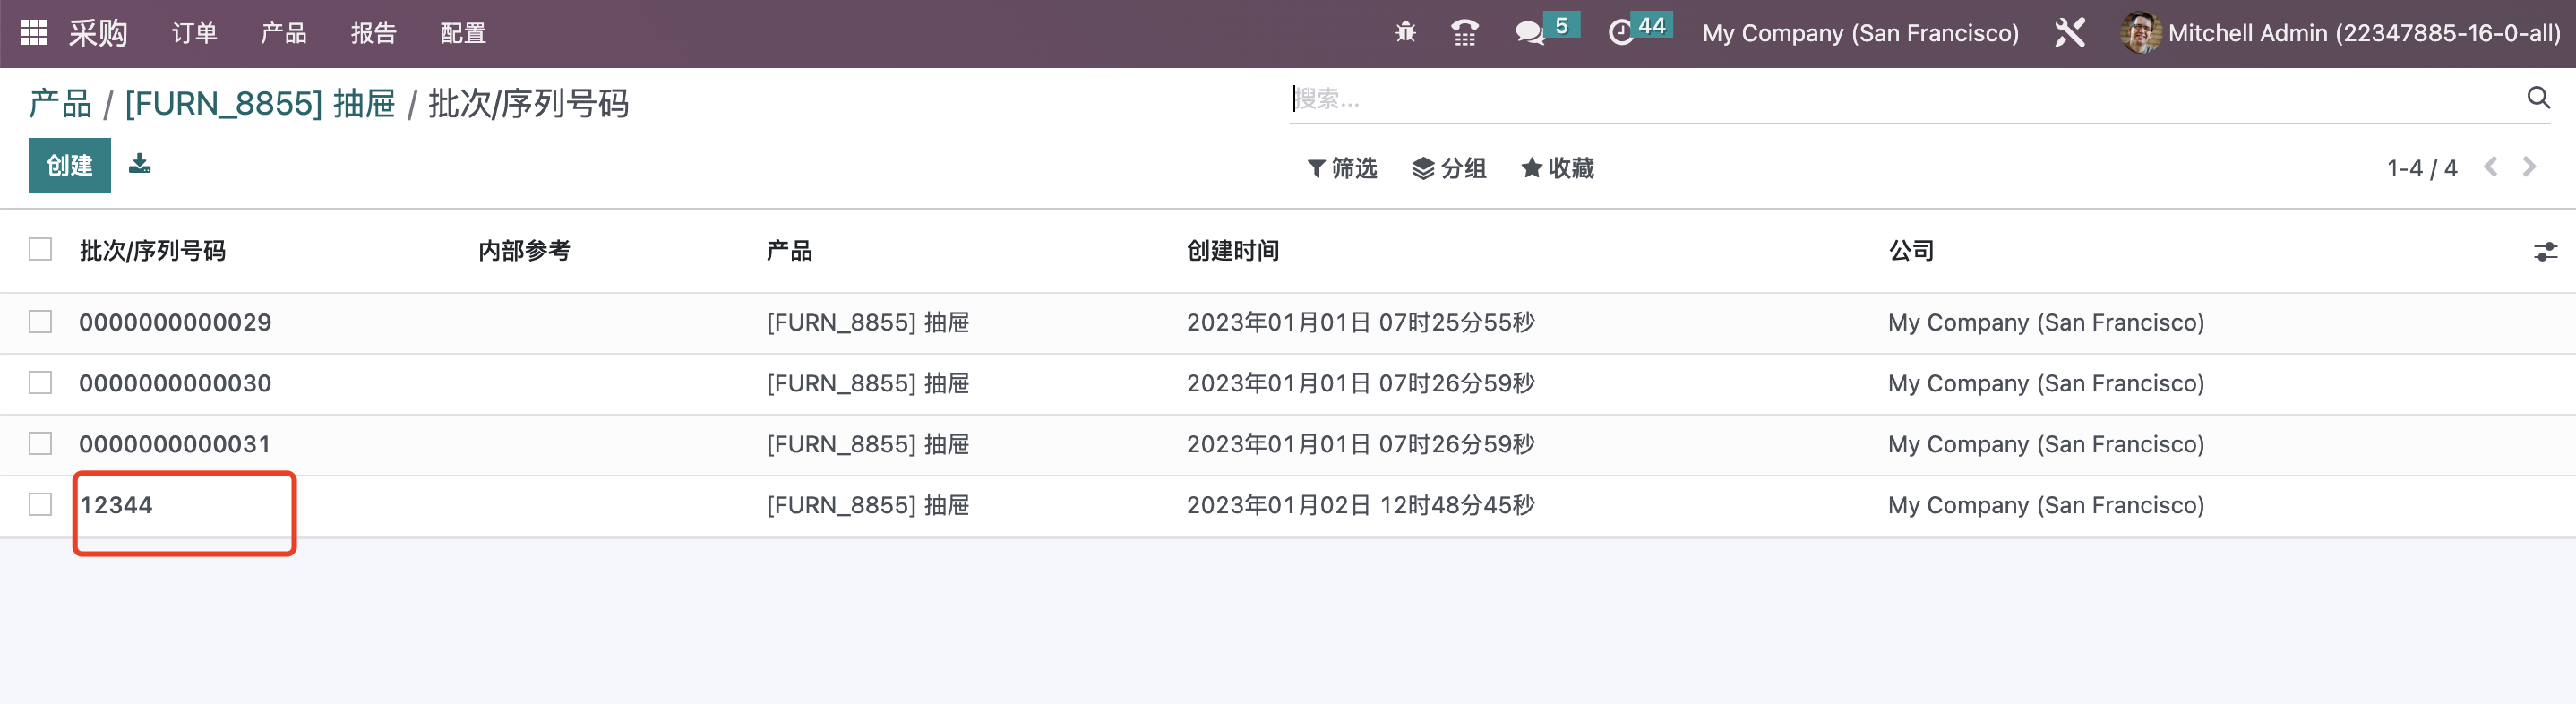Go to [FURN_8855] 抽屉 breadcrumb link
The width and height of the screenshot is (2576, 704).
260,103
